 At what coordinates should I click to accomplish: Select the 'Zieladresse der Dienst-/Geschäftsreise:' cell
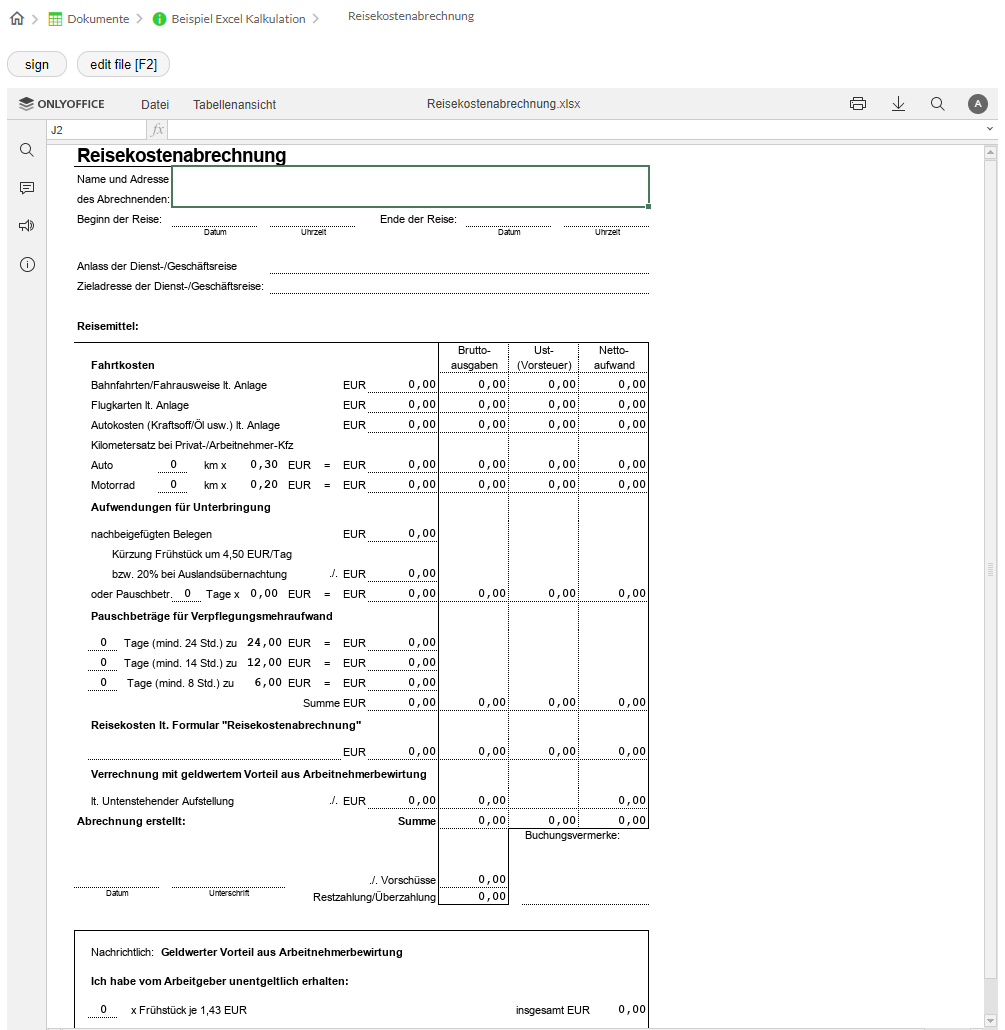(x=170, y=286)
